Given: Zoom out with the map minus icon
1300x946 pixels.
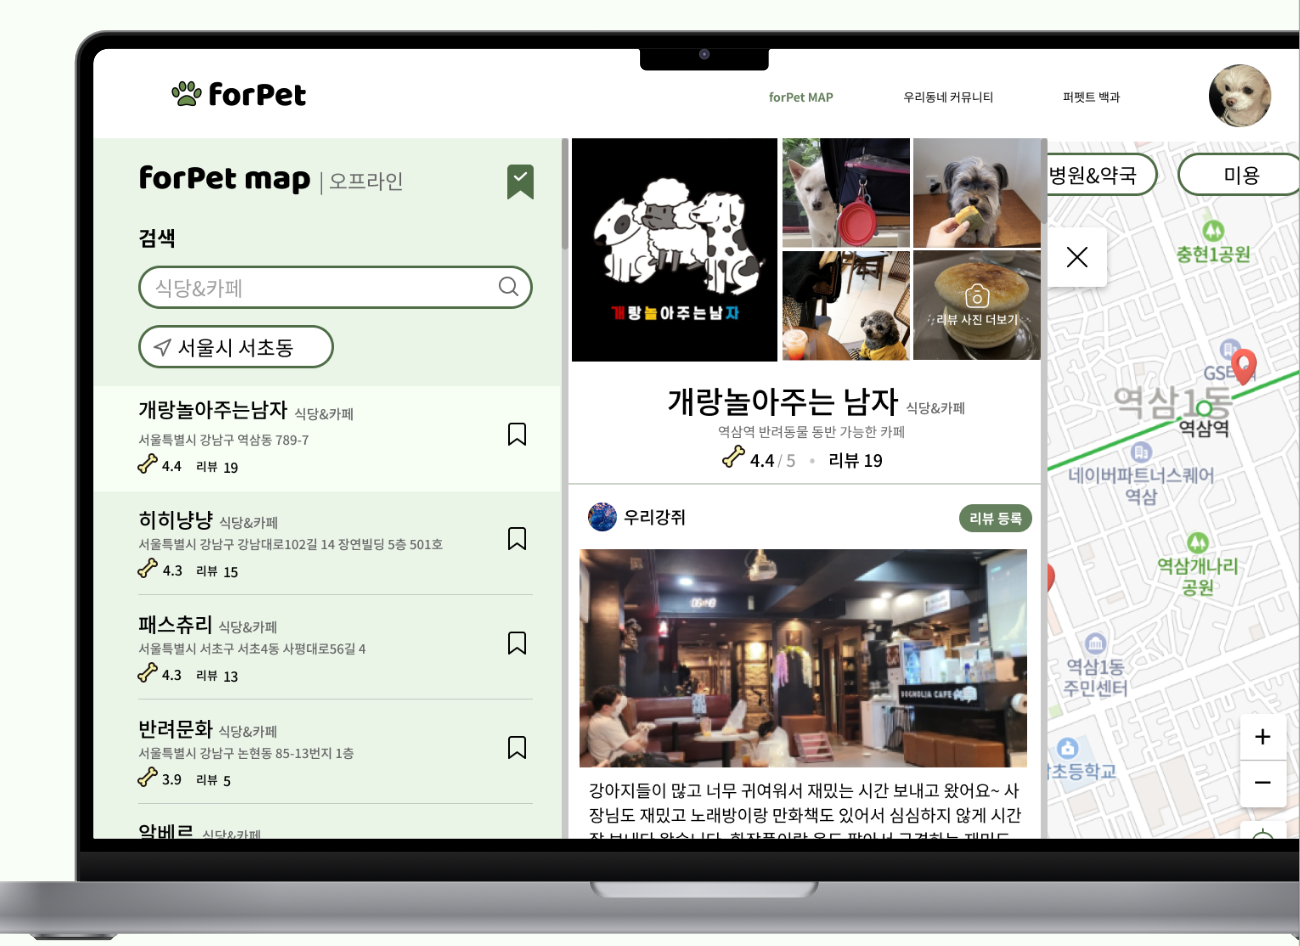Looking at the screenshot, I should coord(1263,783).
